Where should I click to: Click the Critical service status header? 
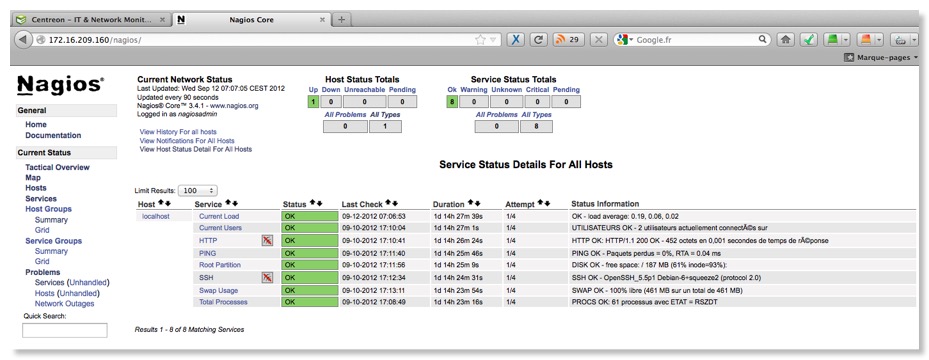click(537, 89)
